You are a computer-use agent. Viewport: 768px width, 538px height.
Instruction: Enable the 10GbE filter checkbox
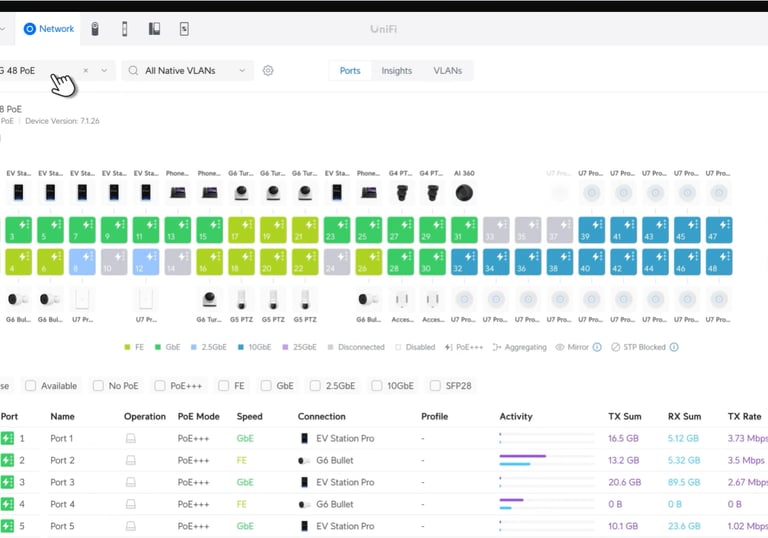tap(377, 386)
